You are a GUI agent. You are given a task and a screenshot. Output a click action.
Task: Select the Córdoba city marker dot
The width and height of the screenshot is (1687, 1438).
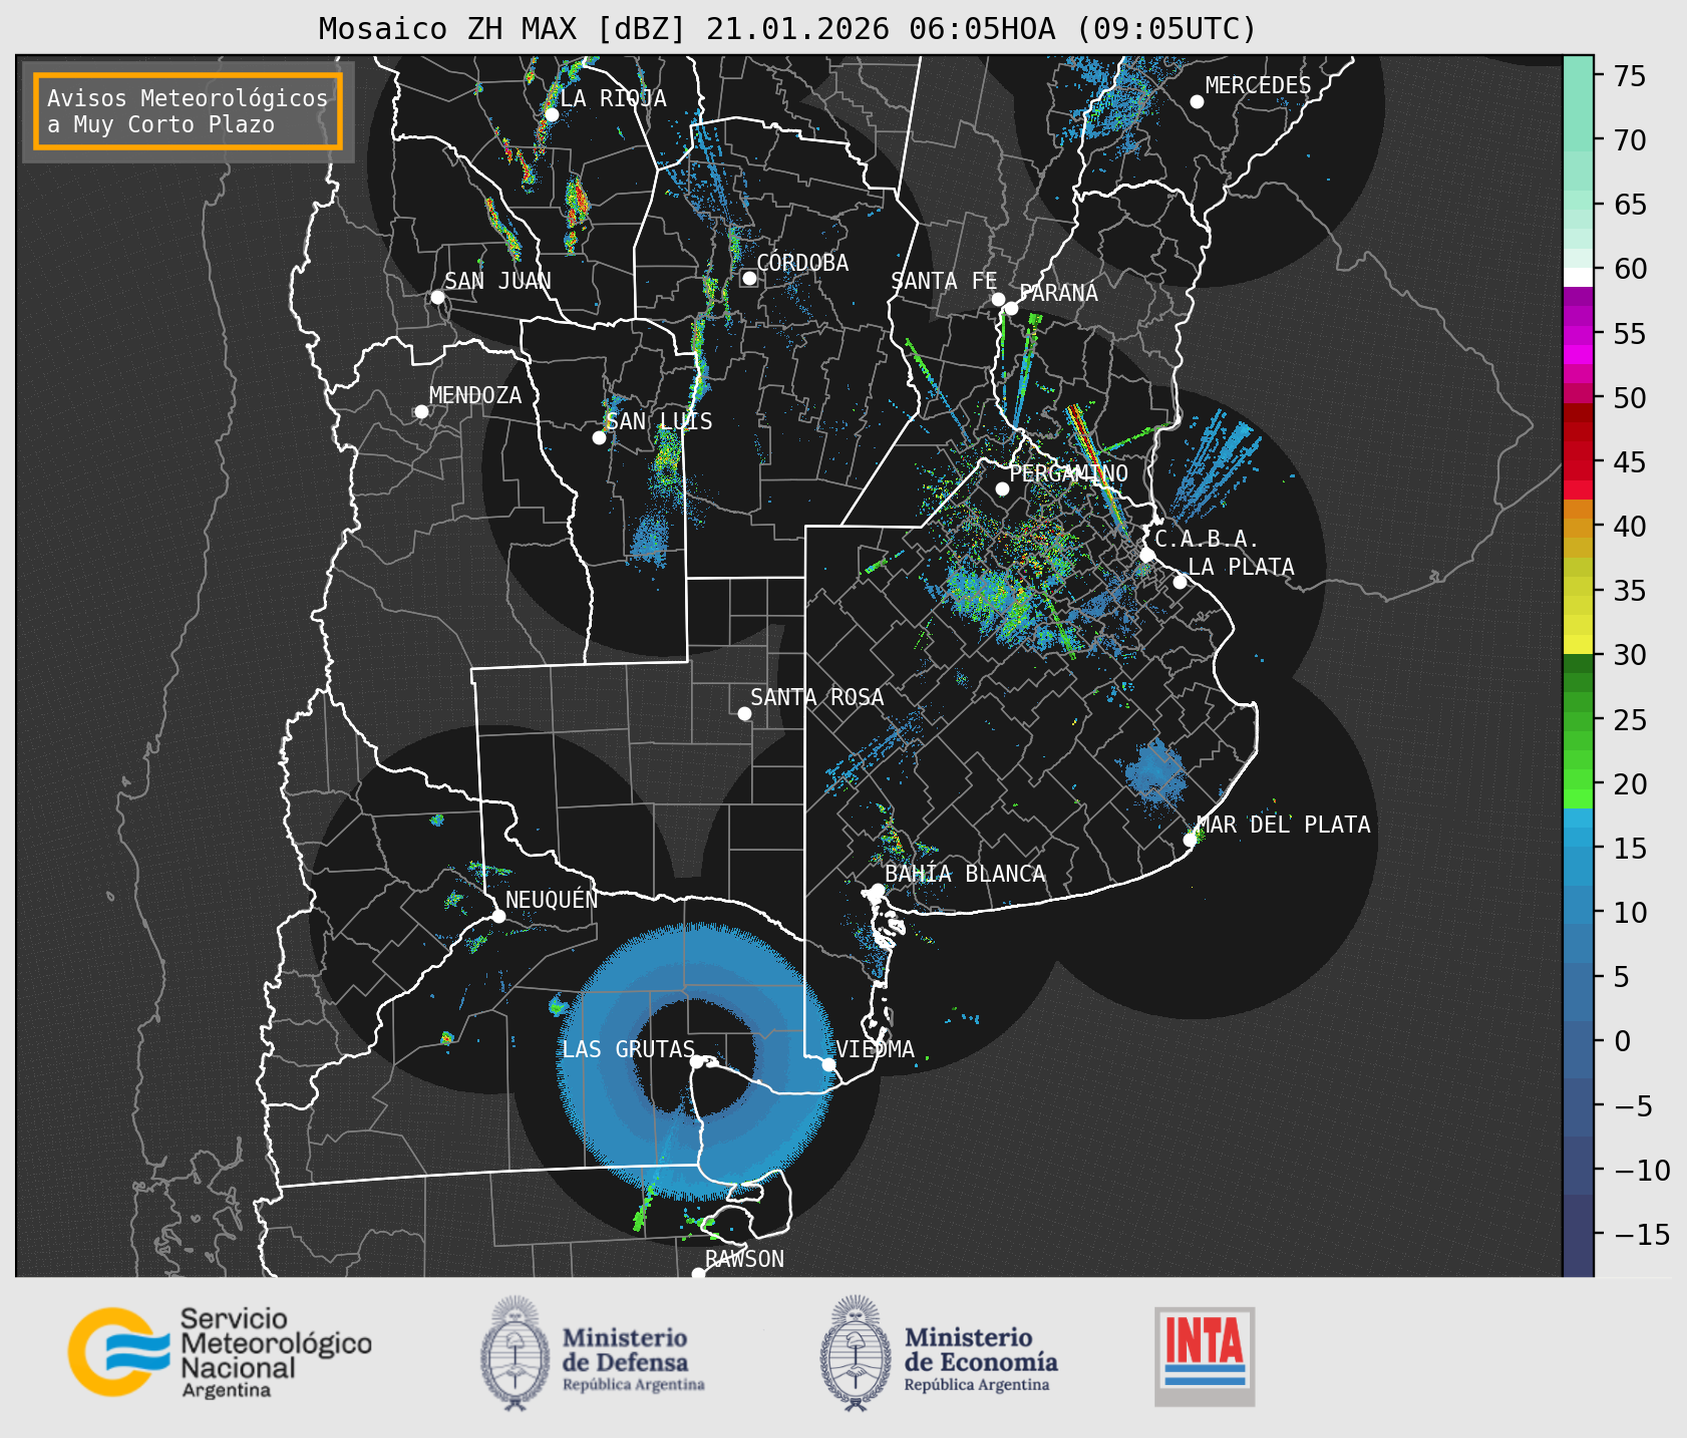tap(749, 278)
